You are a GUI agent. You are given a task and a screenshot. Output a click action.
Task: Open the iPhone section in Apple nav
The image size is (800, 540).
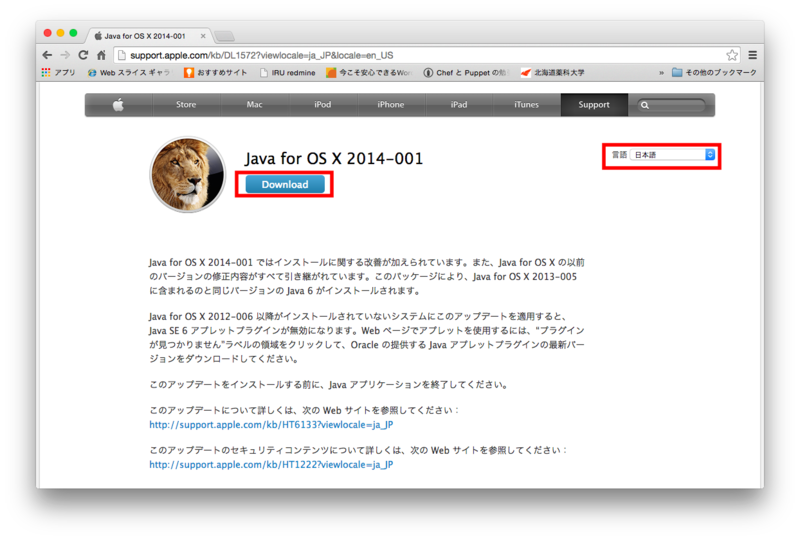coord(391,105)
